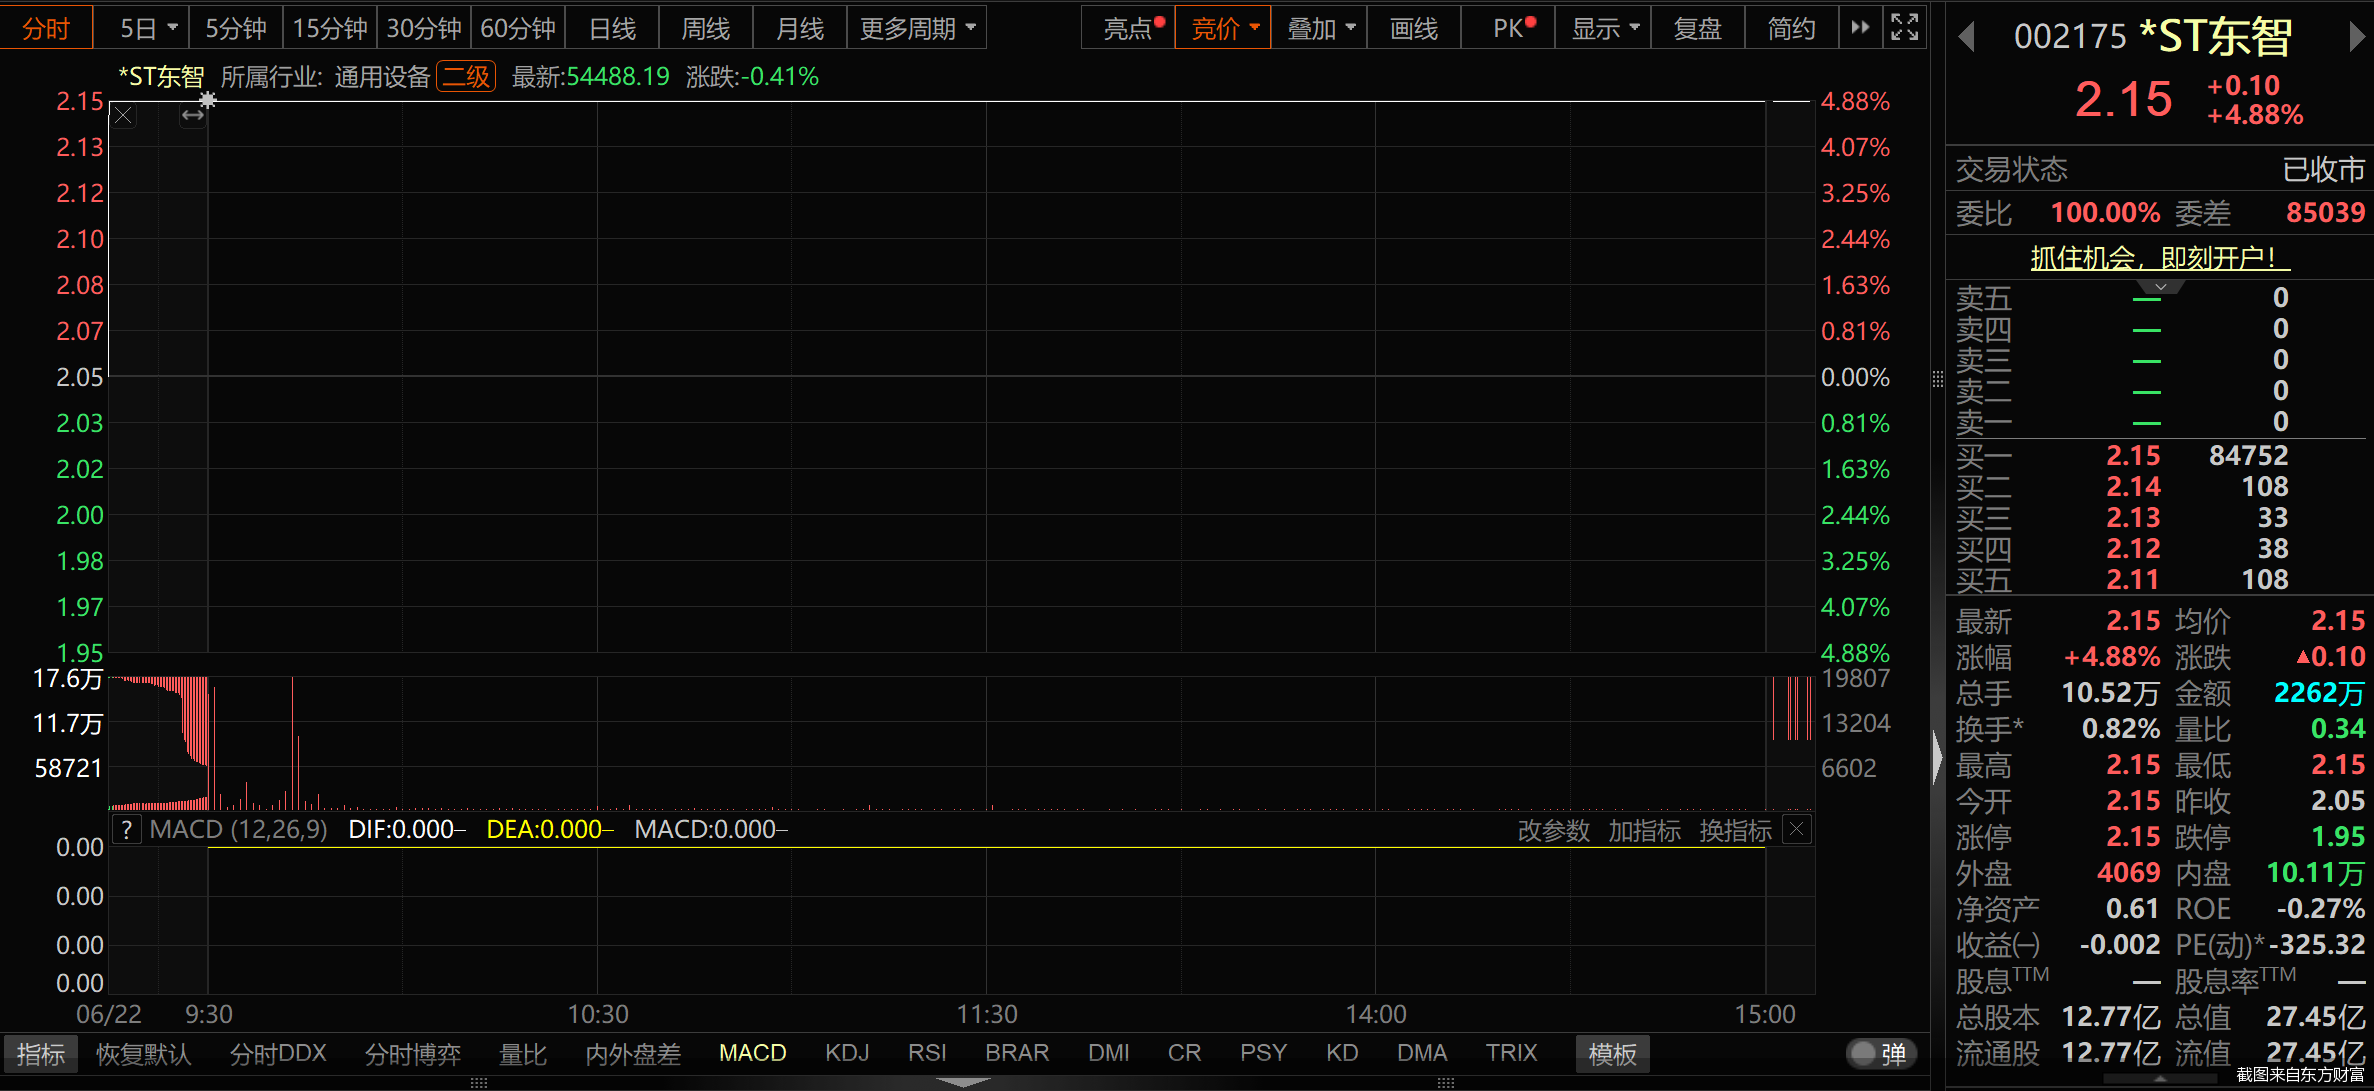
Task: Expand bottom panel triangle handle
Action: [x=964, y=1082]
